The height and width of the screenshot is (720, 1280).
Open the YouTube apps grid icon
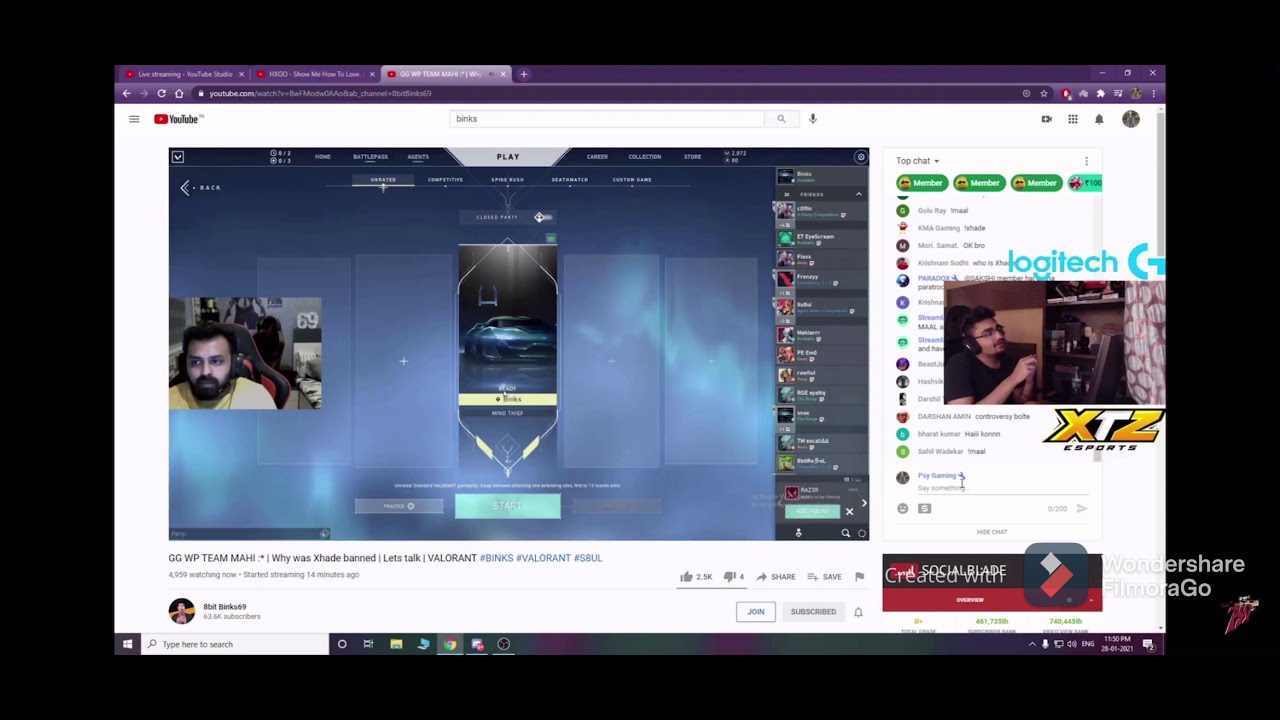(1073, 119)
